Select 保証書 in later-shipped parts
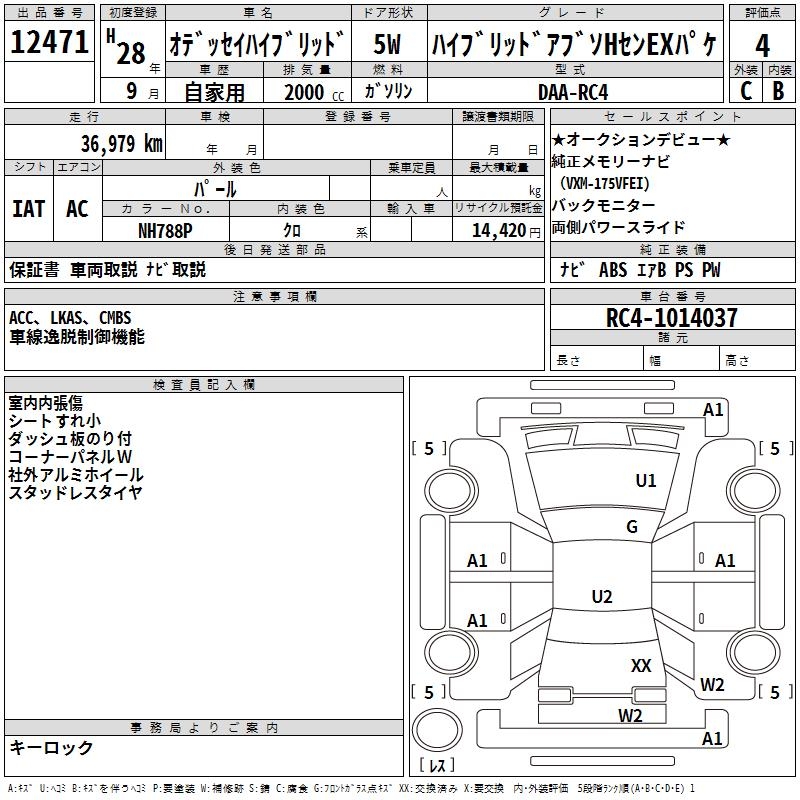Image resolution: width=800 pixels, height=800 pixels. [34, 269]
